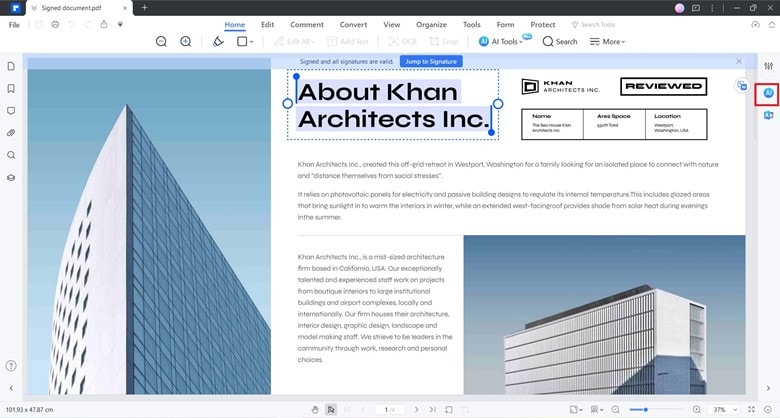Switch to the Form tab

point(505,24)
